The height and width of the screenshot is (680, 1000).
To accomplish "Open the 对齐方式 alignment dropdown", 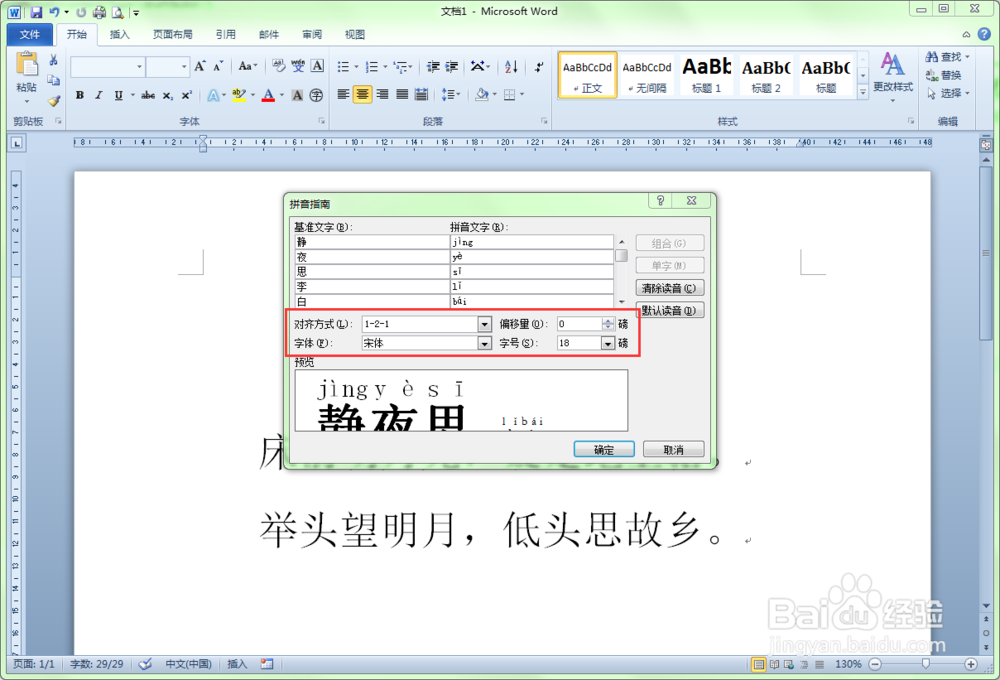I will (485, 324).
